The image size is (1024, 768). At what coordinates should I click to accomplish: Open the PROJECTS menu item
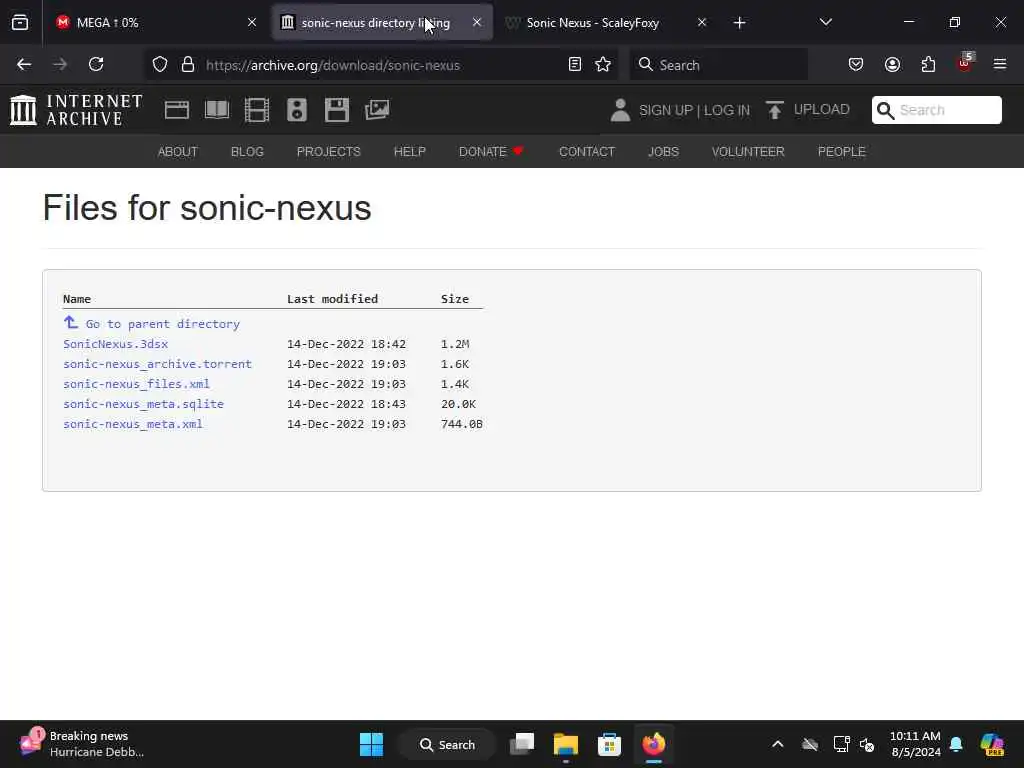(x=328, y=152)
